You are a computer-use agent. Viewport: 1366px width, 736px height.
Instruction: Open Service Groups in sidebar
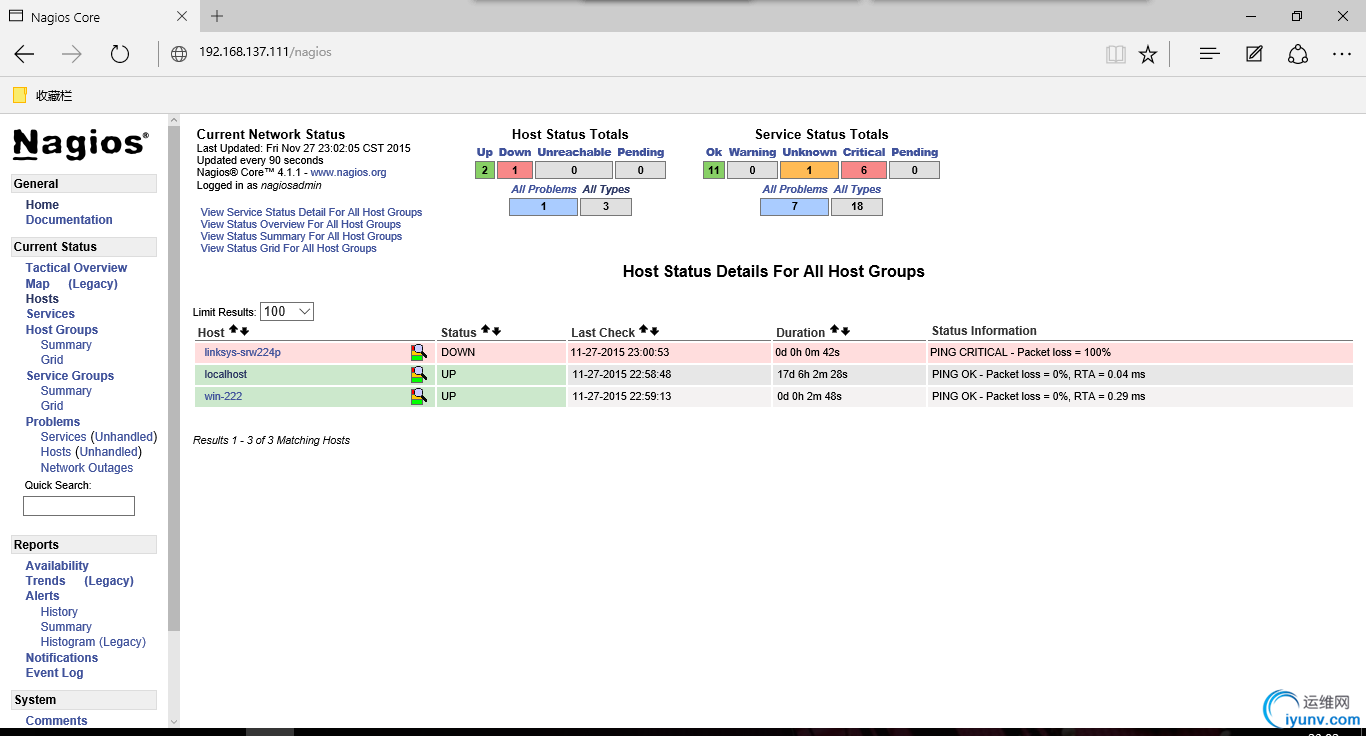tap(70, 376)
